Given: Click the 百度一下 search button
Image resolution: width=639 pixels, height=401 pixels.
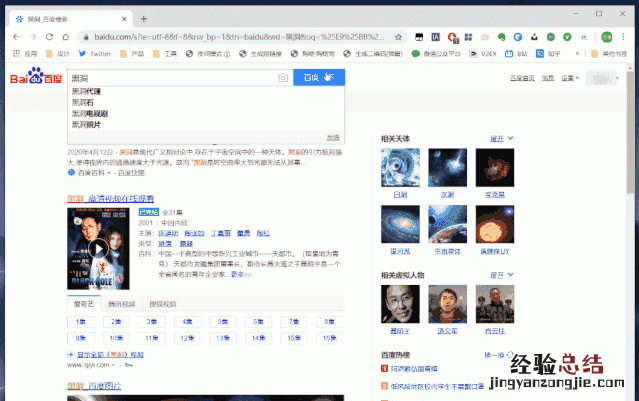Looking at the screenshot, I should coord(319,77).
